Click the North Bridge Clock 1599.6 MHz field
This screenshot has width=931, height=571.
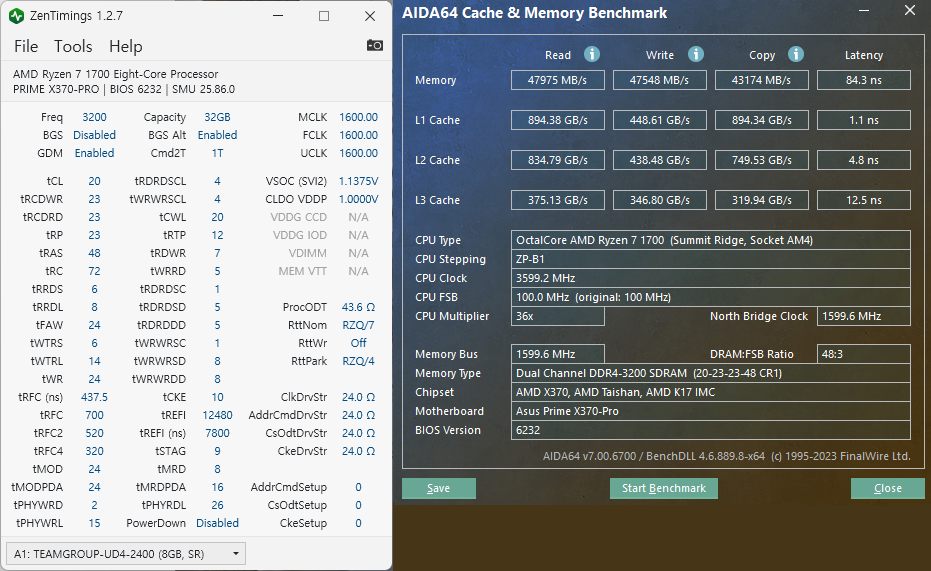[864, 316]
